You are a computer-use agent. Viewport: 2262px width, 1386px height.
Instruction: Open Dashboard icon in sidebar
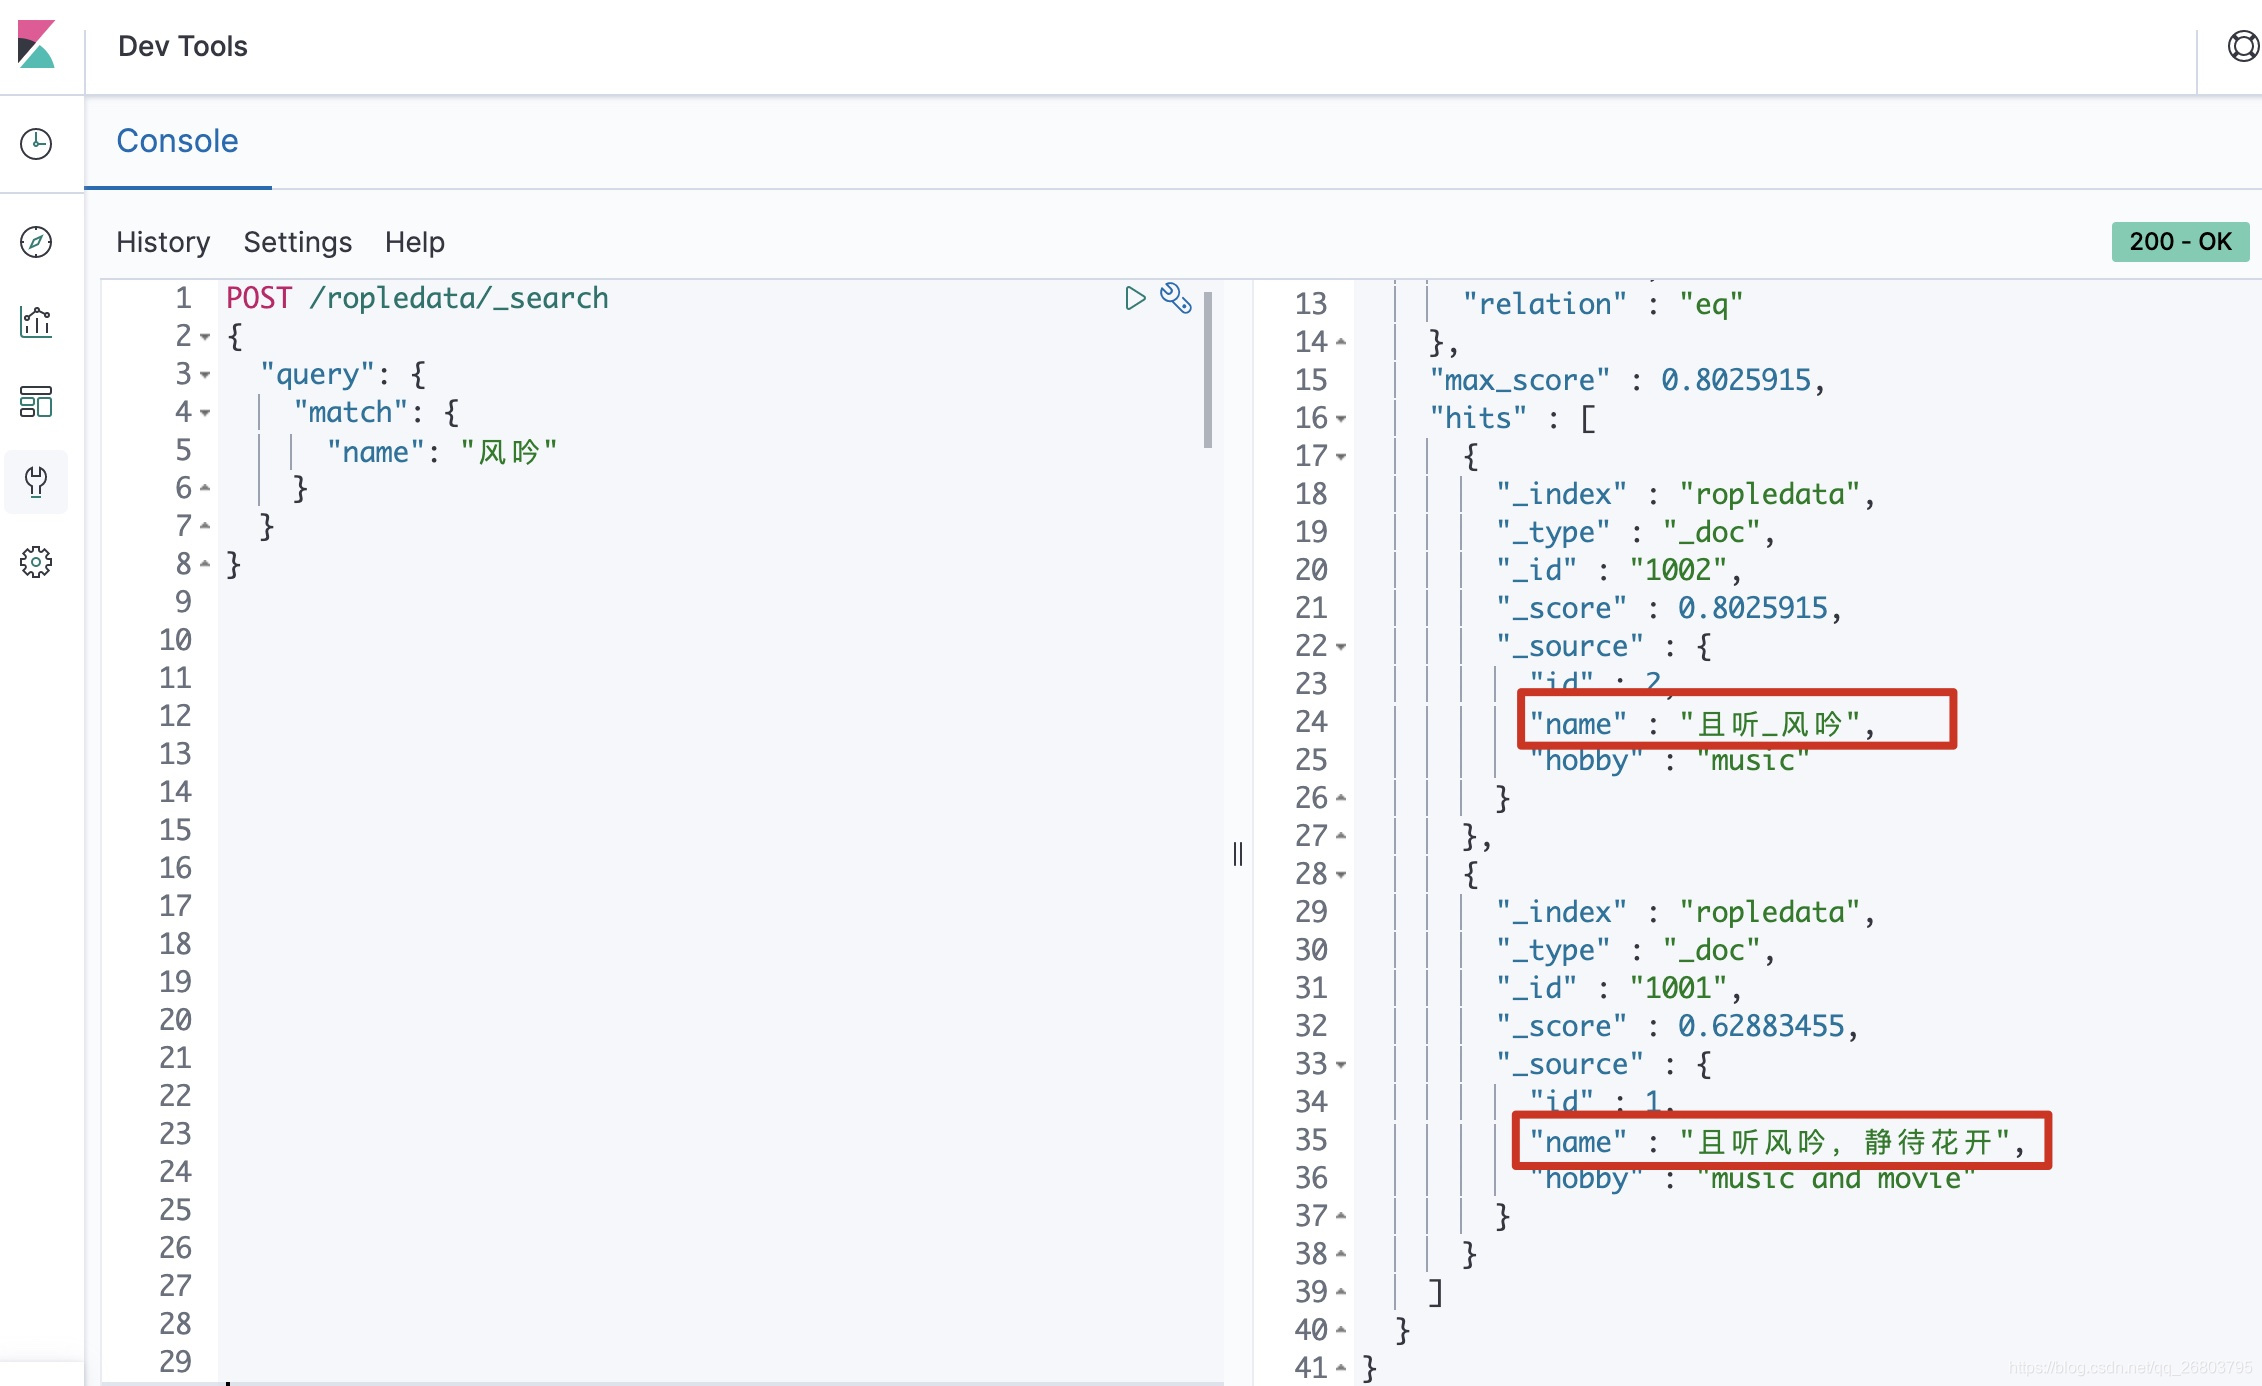coord(36,401)
